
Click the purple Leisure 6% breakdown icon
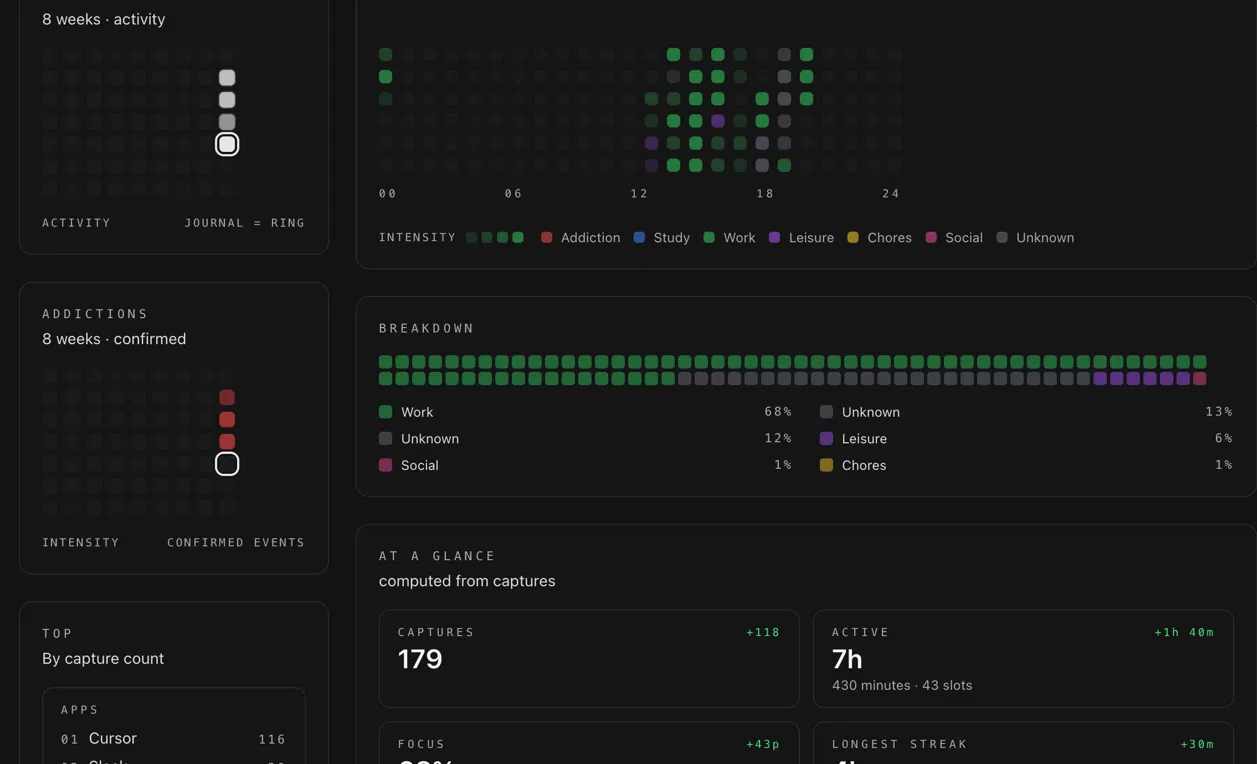(826, 439)
